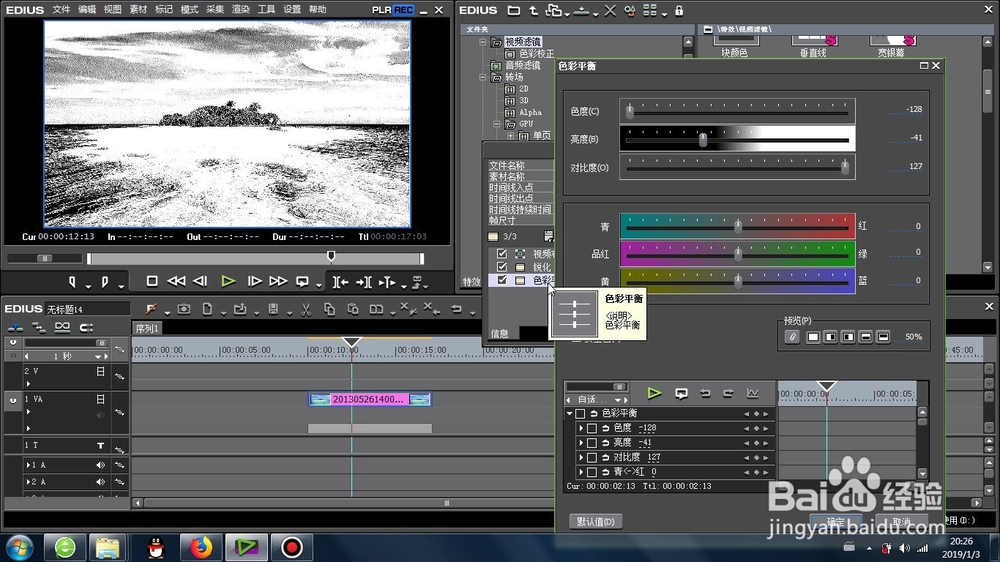Click the Cut scissors icon in timeline toolbar
The width and height of the screenshot is (1000, 562).
click(306, 309)
